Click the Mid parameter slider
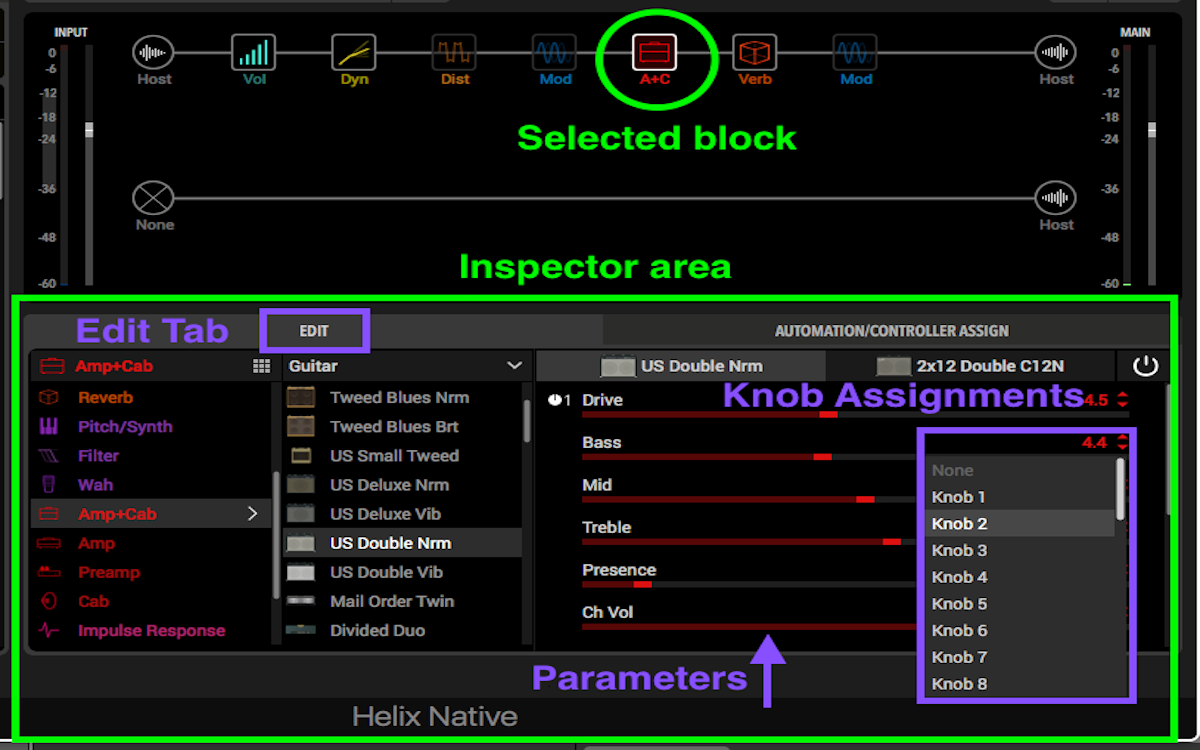 point(748,499)
